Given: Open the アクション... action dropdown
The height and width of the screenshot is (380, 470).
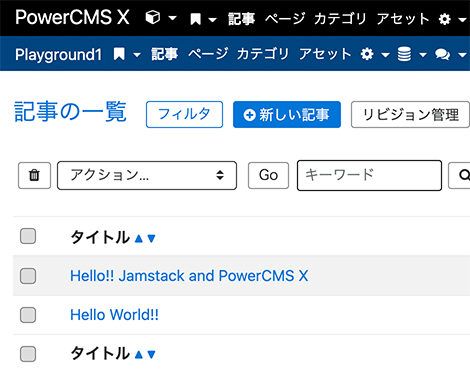Looking at the screenshot, I should coord(147,175).
